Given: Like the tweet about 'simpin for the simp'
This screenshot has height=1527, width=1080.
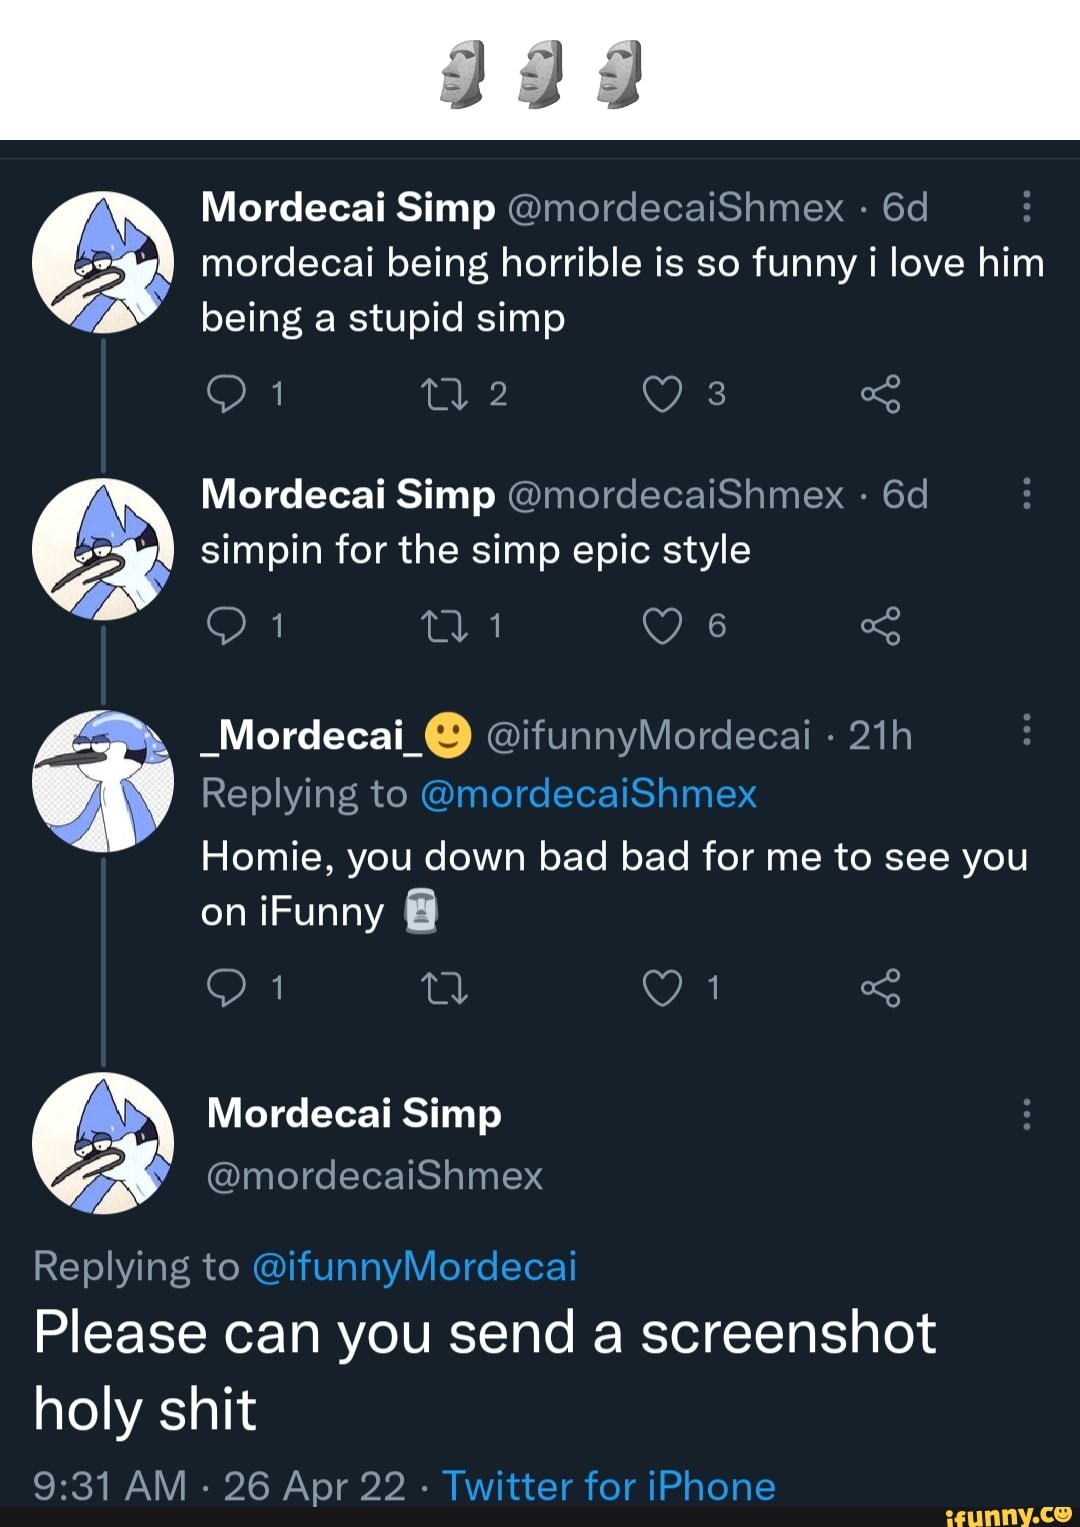Looking at the screenshot, I should coord(663,626).
